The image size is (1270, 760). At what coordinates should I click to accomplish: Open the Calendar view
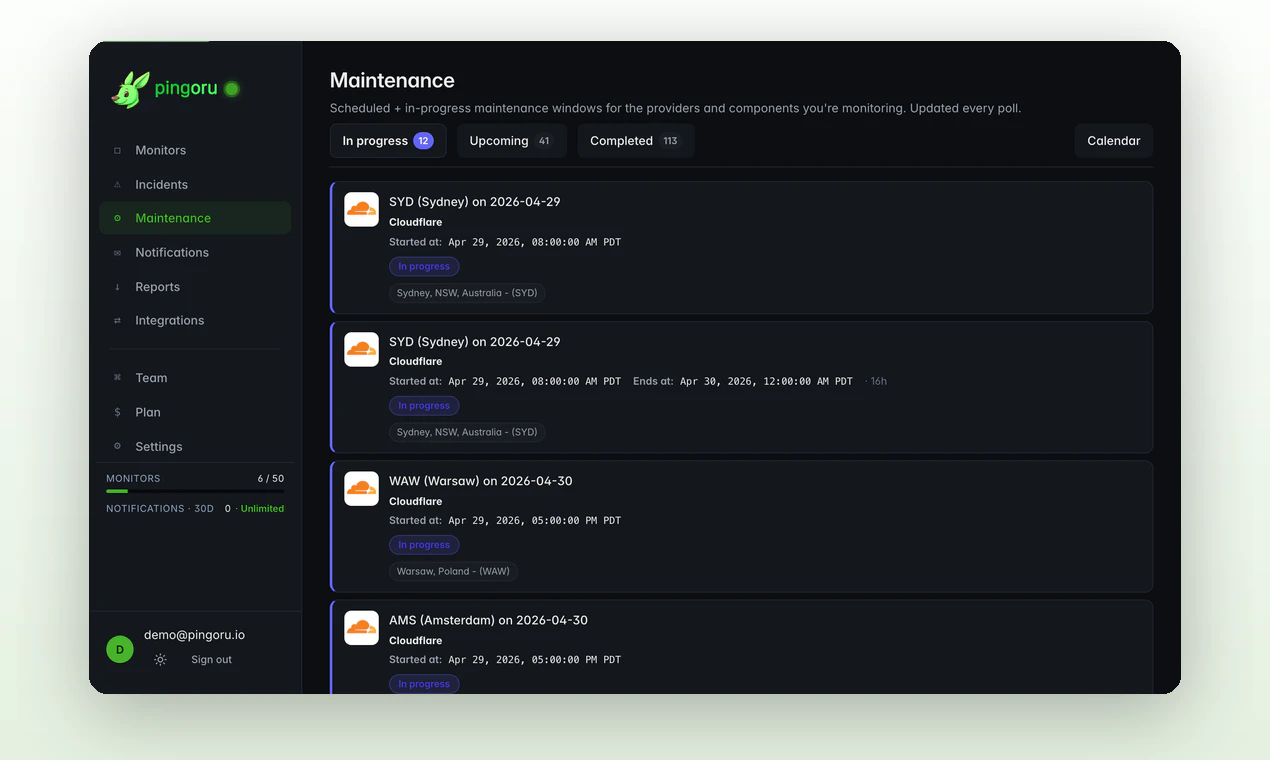click(1112, 140)
